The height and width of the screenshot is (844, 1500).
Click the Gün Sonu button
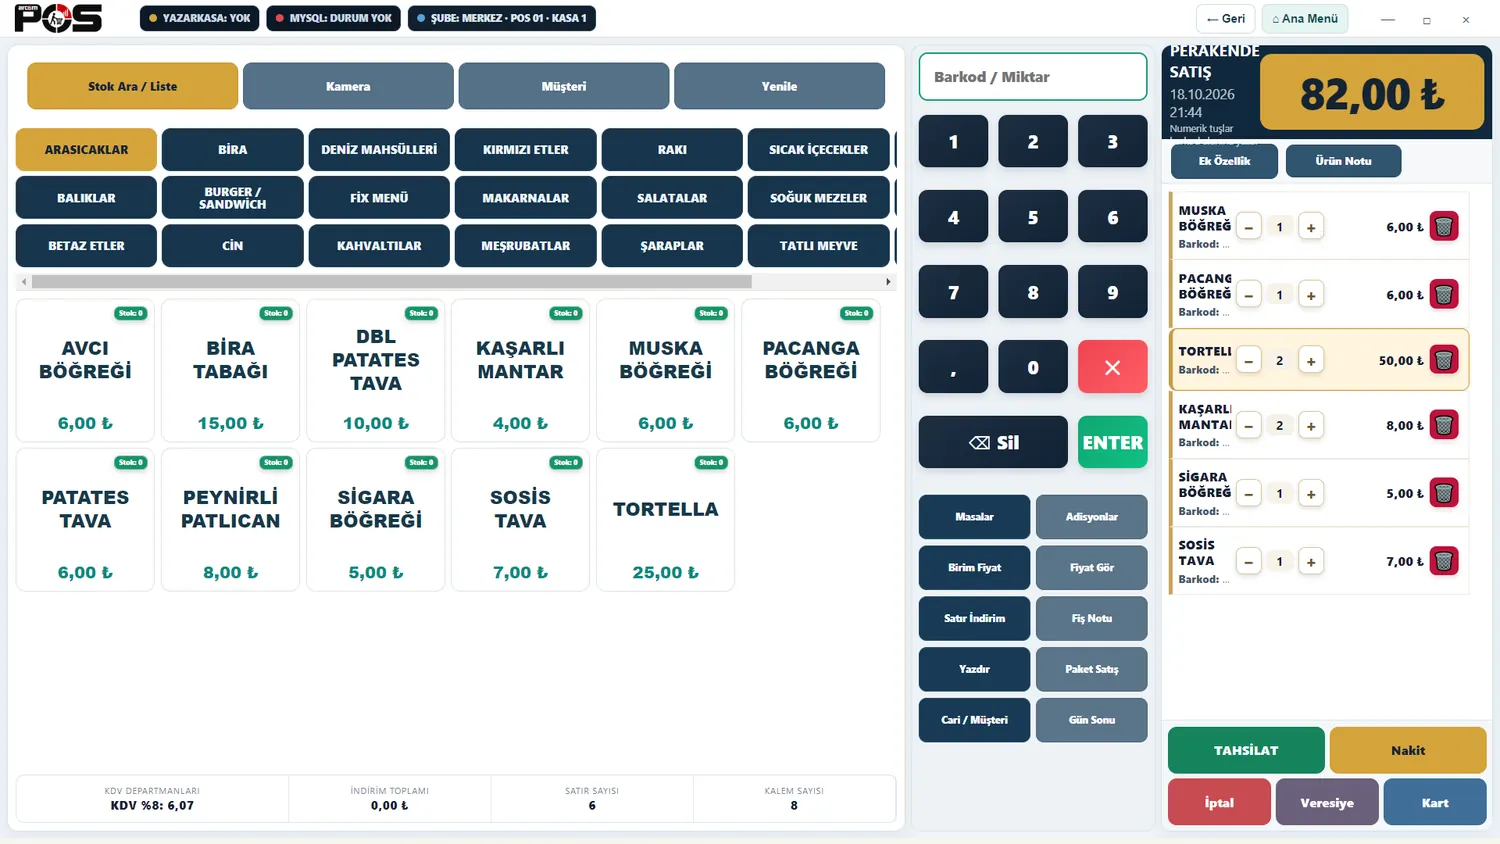point(1091,720)
